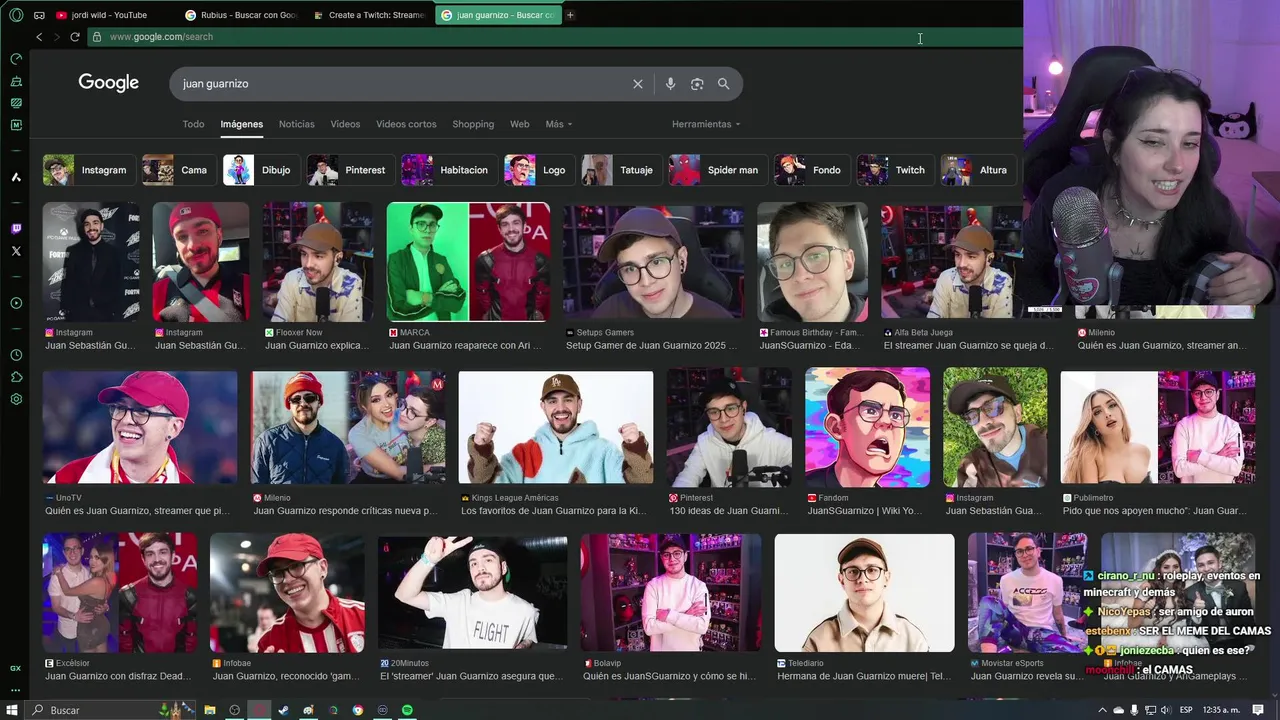Image resolution: width=1280 pixels, height=720 pixels.
Task: Reload the page
Action: (x=74, y=37)
